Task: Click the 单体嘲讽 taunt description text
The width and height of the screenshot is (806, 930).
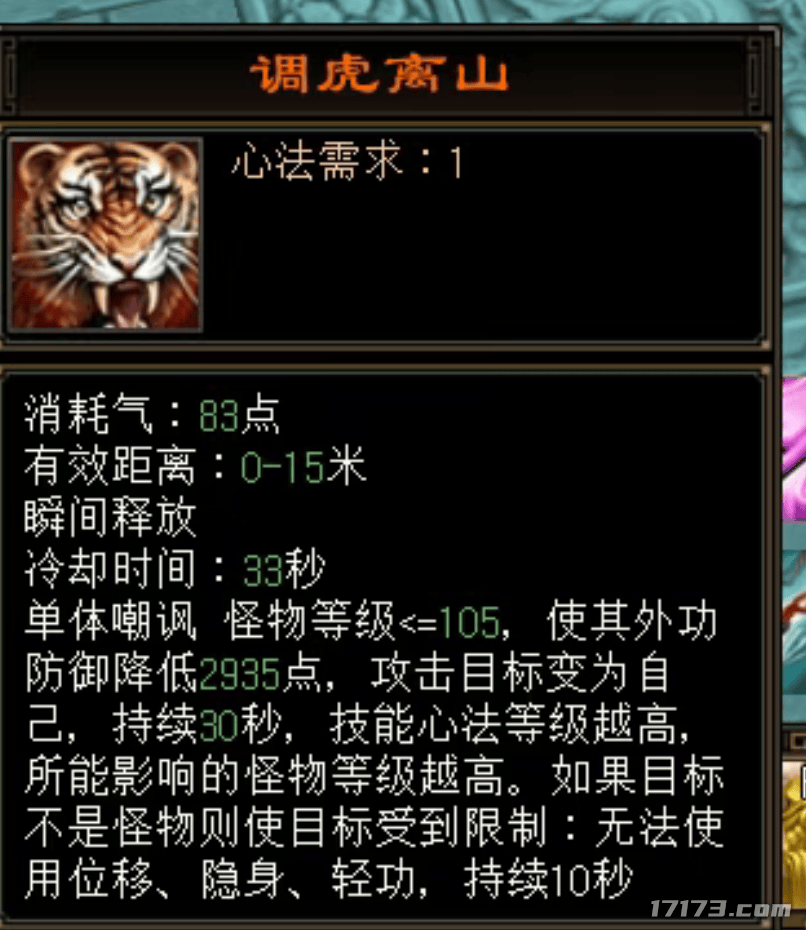Action: pos(110,622)
